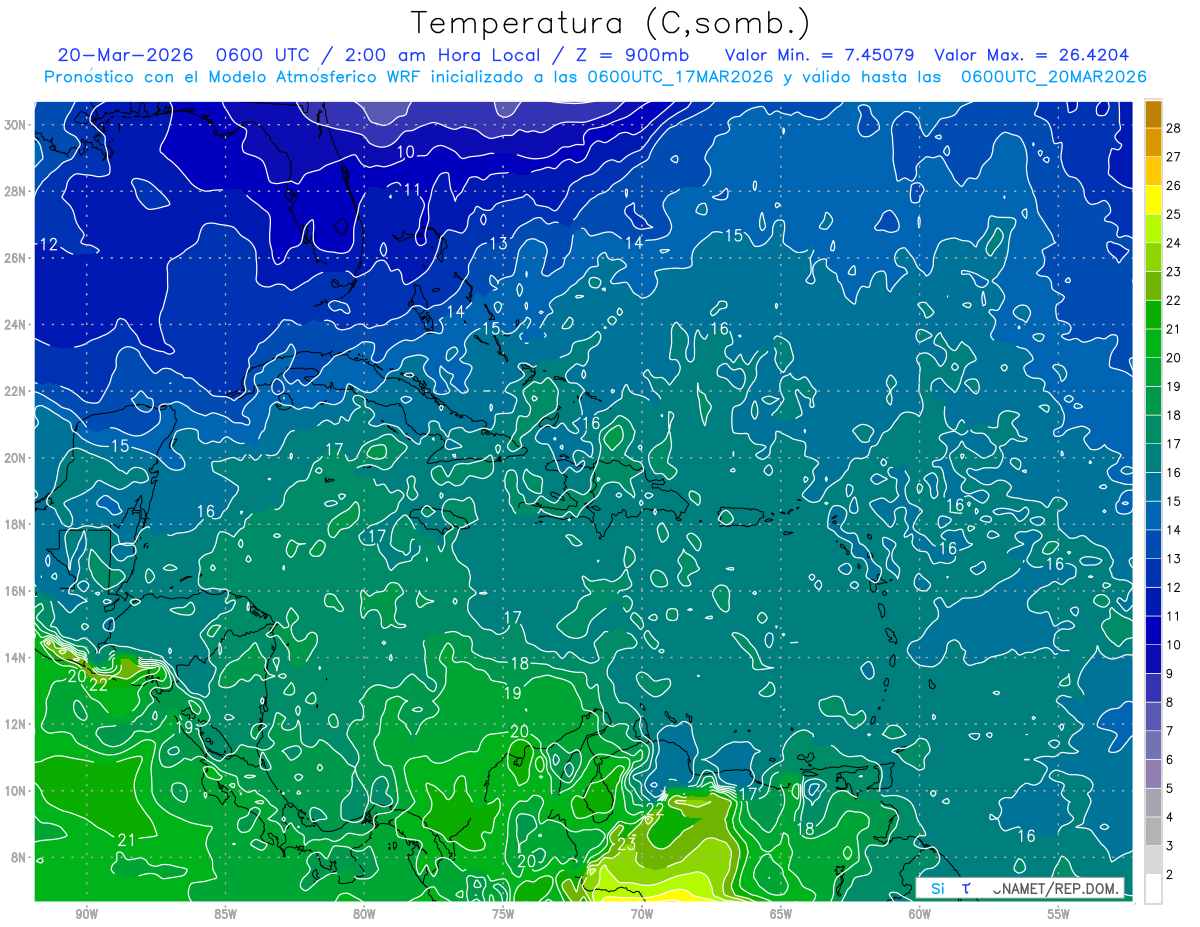Click the '65W' longitude axis label
Viewport: 1200px width, 927px height.
tap(781, 914)
